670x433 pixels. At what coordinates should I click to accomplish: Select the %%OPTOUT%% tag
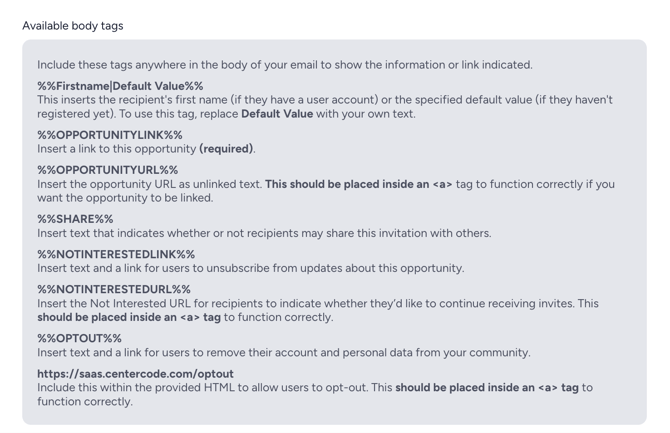79,338
